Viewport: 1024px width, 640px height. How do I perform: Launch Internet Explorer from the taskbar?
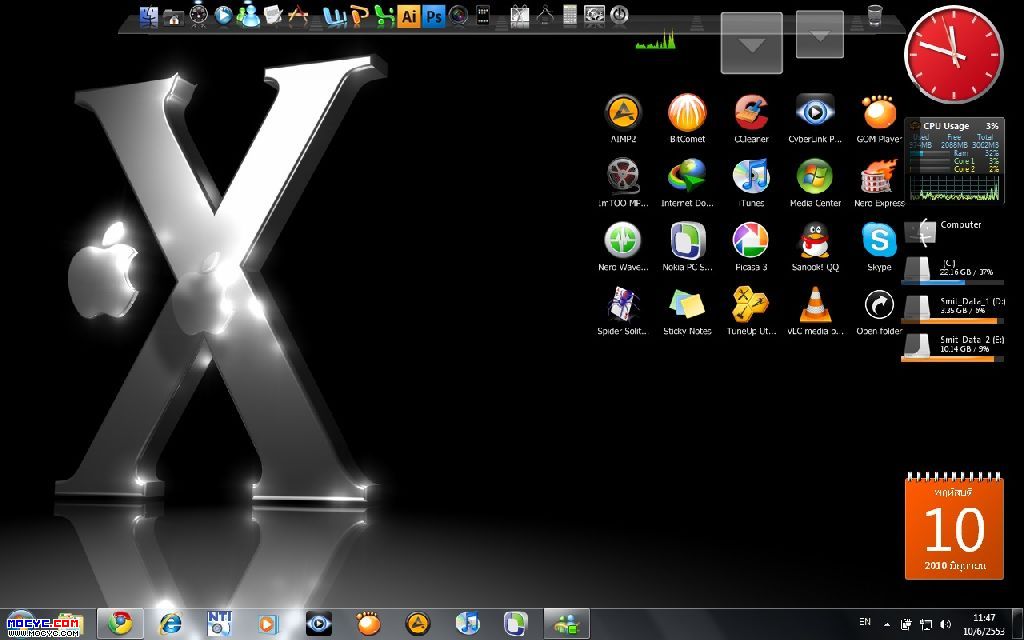[170, 624]
